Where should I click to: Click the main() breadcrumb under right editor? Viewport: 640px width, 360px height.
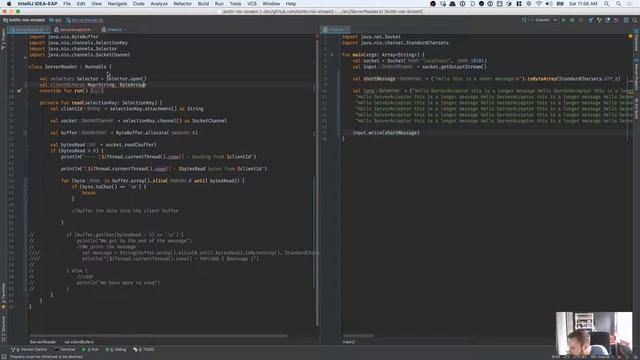point(349,342)
